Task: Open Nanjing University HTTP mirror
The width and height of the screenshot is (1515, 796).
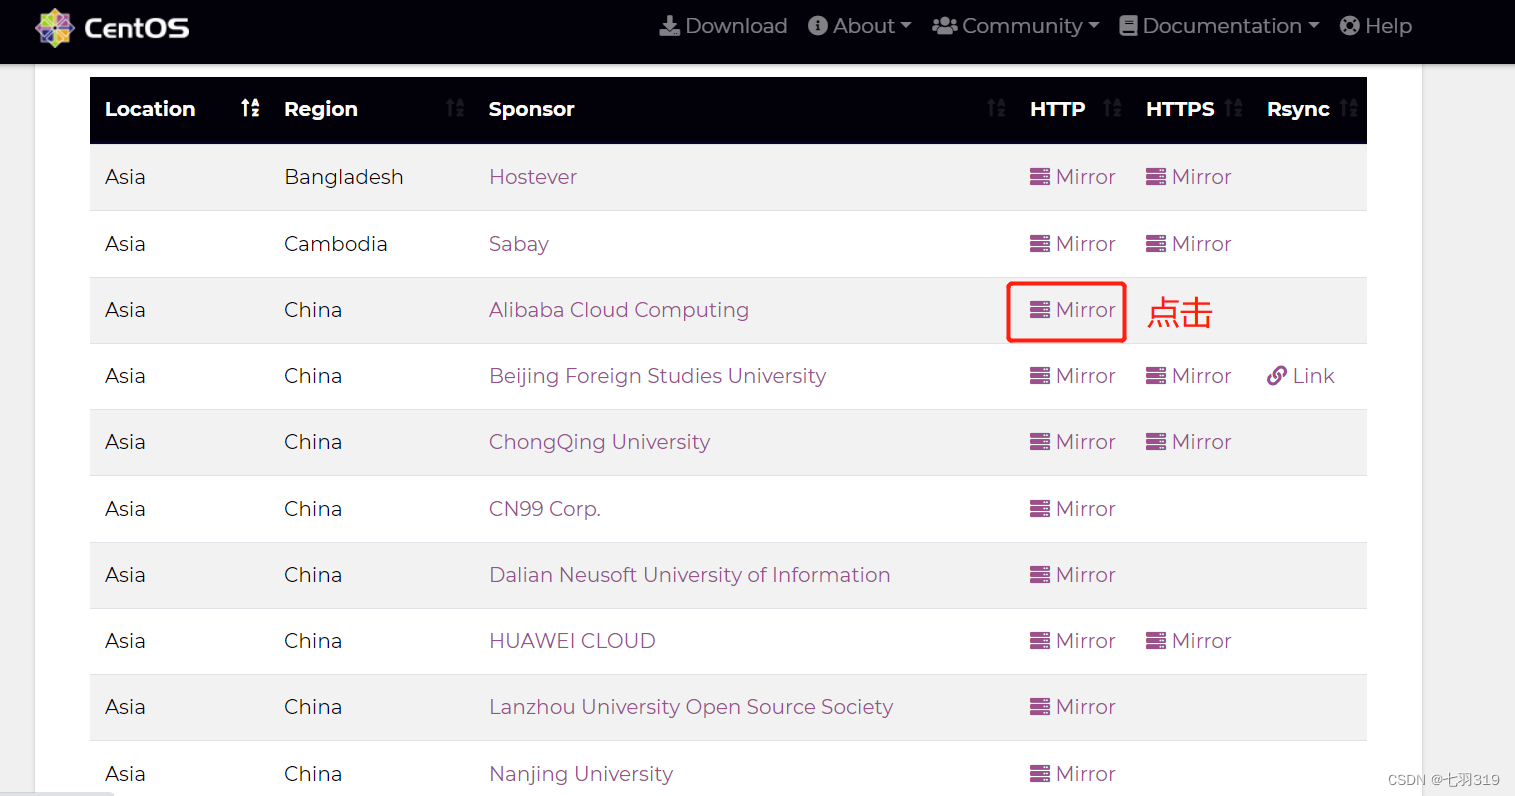Action: tap(1072, 774)
